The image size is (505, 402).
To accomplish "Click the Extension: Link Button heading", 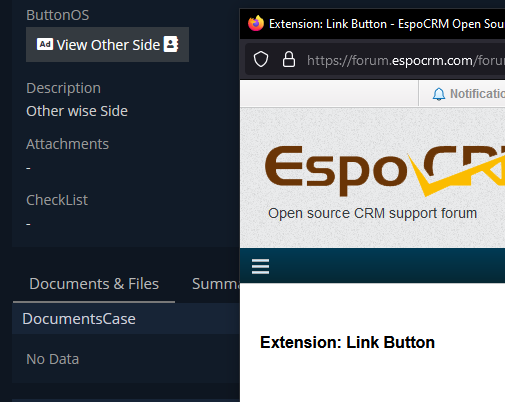I will pos(347,342).
